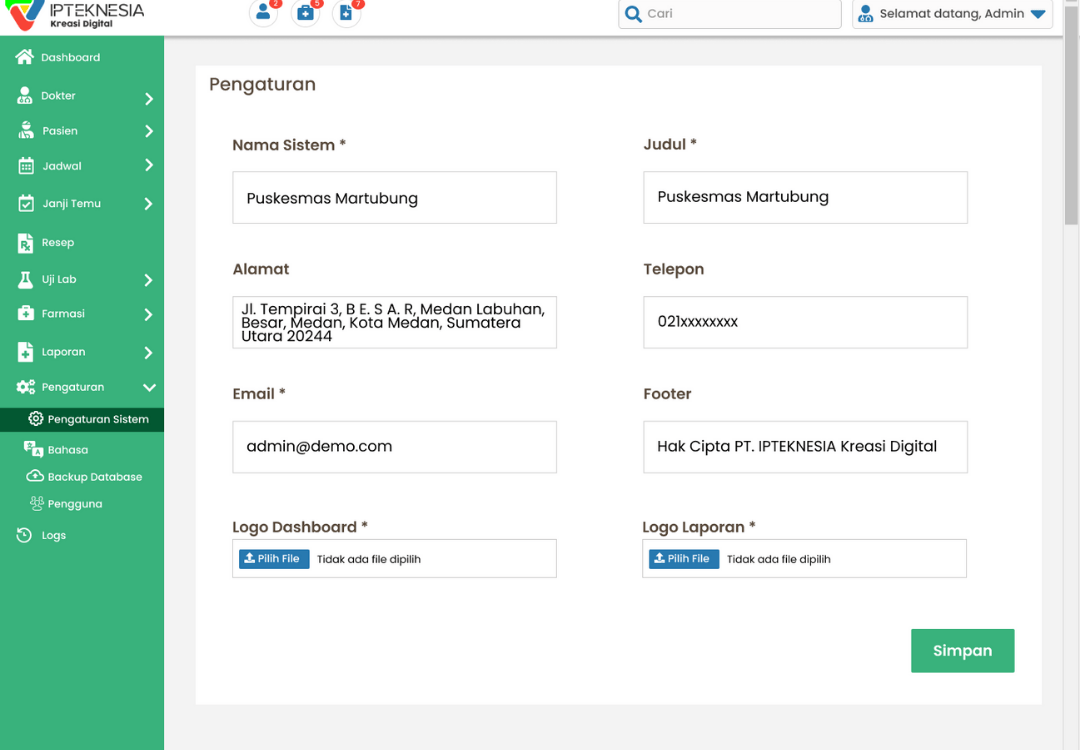Open the Janji Temu sidebar menu
The image size is (1080, 750).
tap(71, 204)
